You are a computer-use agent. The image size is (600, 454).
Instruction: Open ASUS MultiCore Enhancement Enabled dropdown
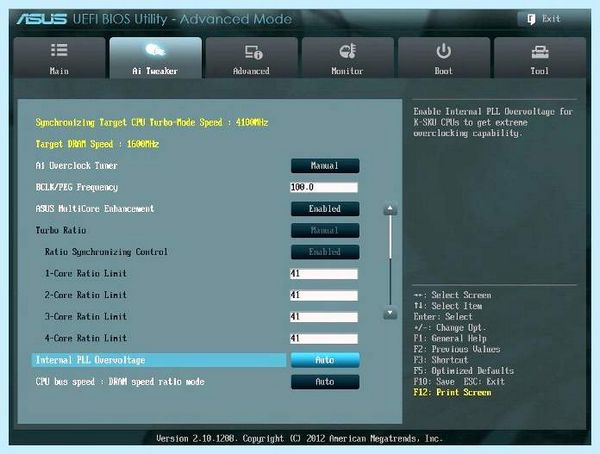pos(325,209)
